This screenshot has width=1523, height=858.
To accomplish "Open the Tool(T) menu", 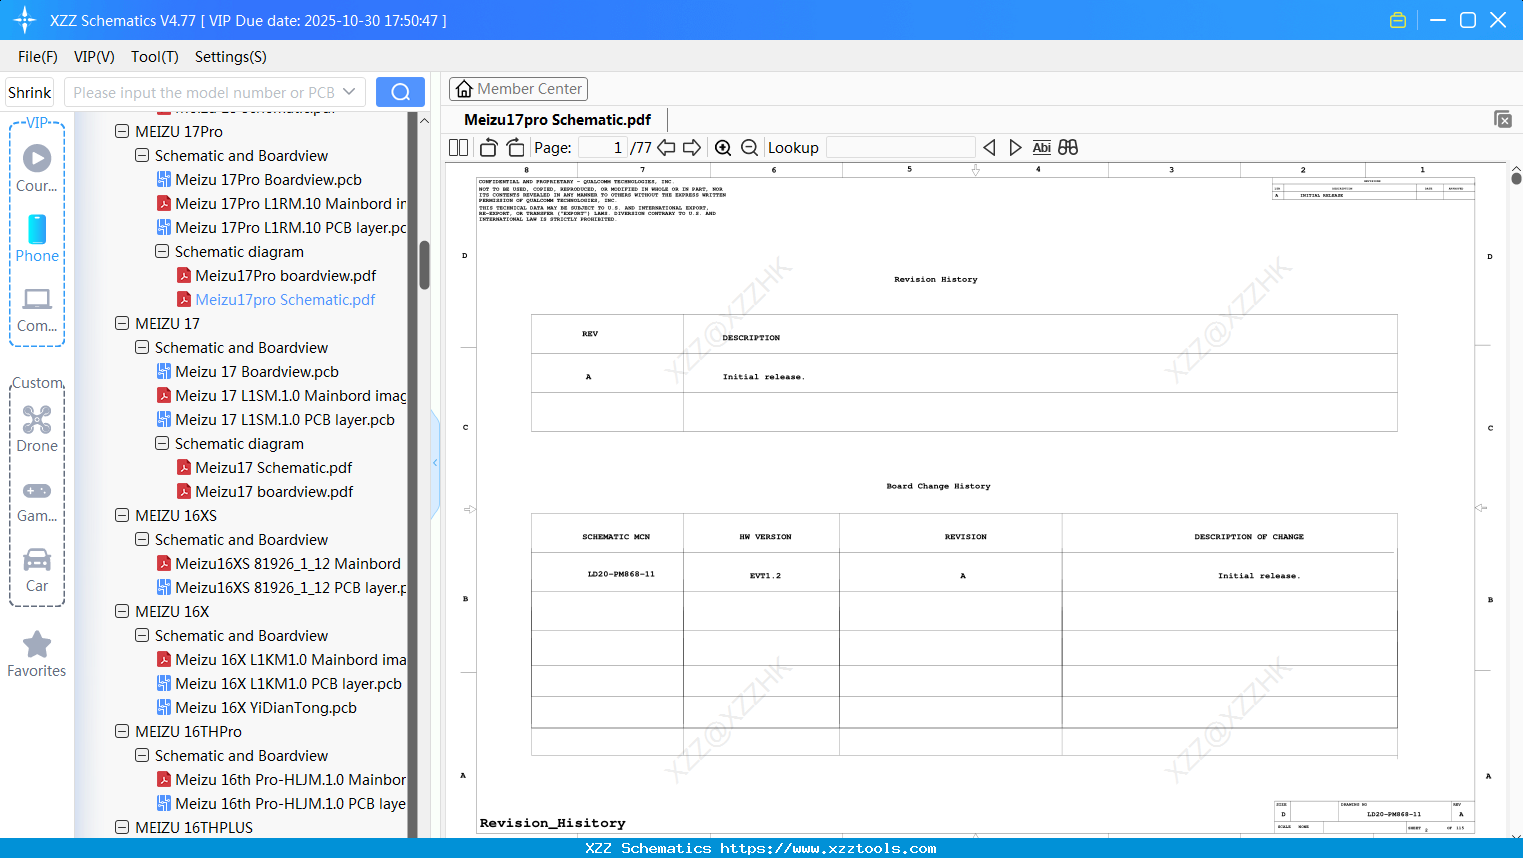I will pos(155,57).
